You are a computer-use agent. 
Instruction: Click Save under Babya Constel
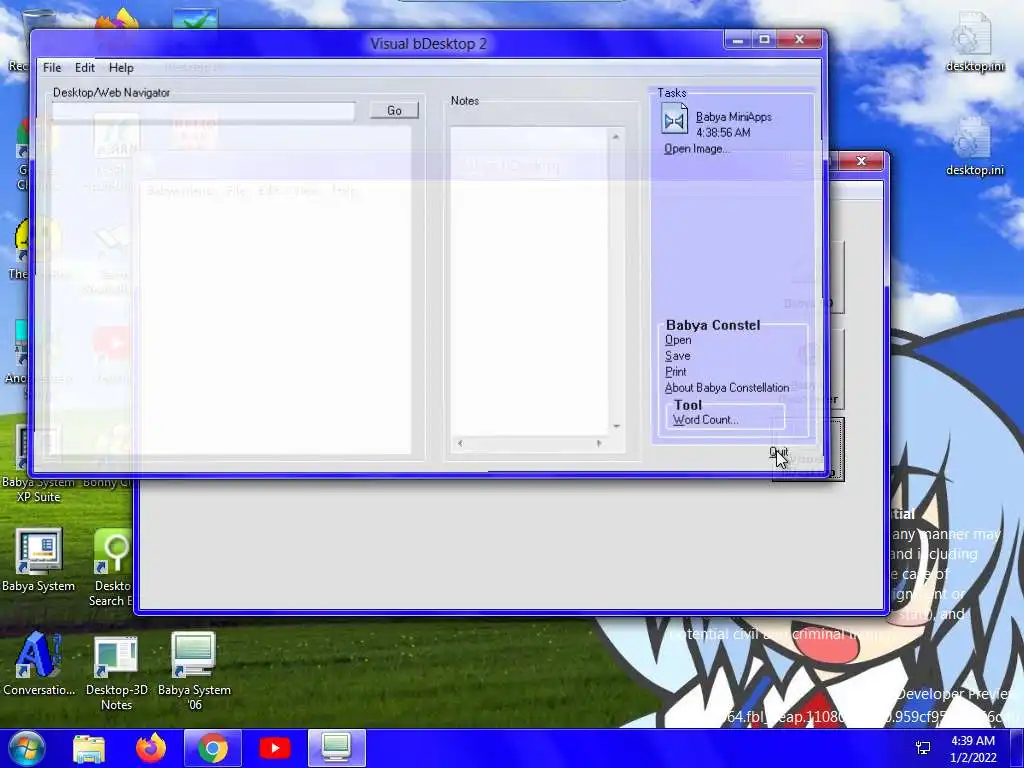click(677, 356)
